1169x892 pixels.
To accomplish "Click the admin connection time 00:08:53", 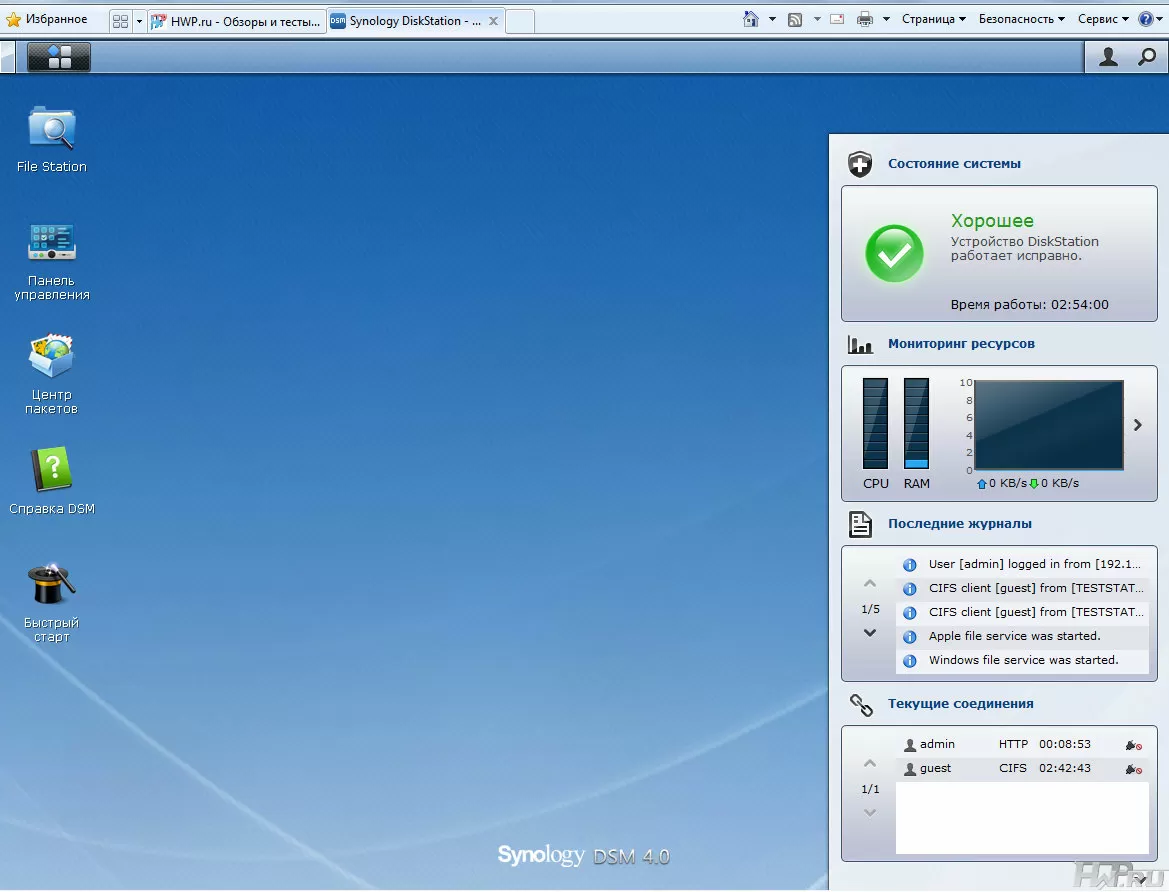I will (1065, 744).
